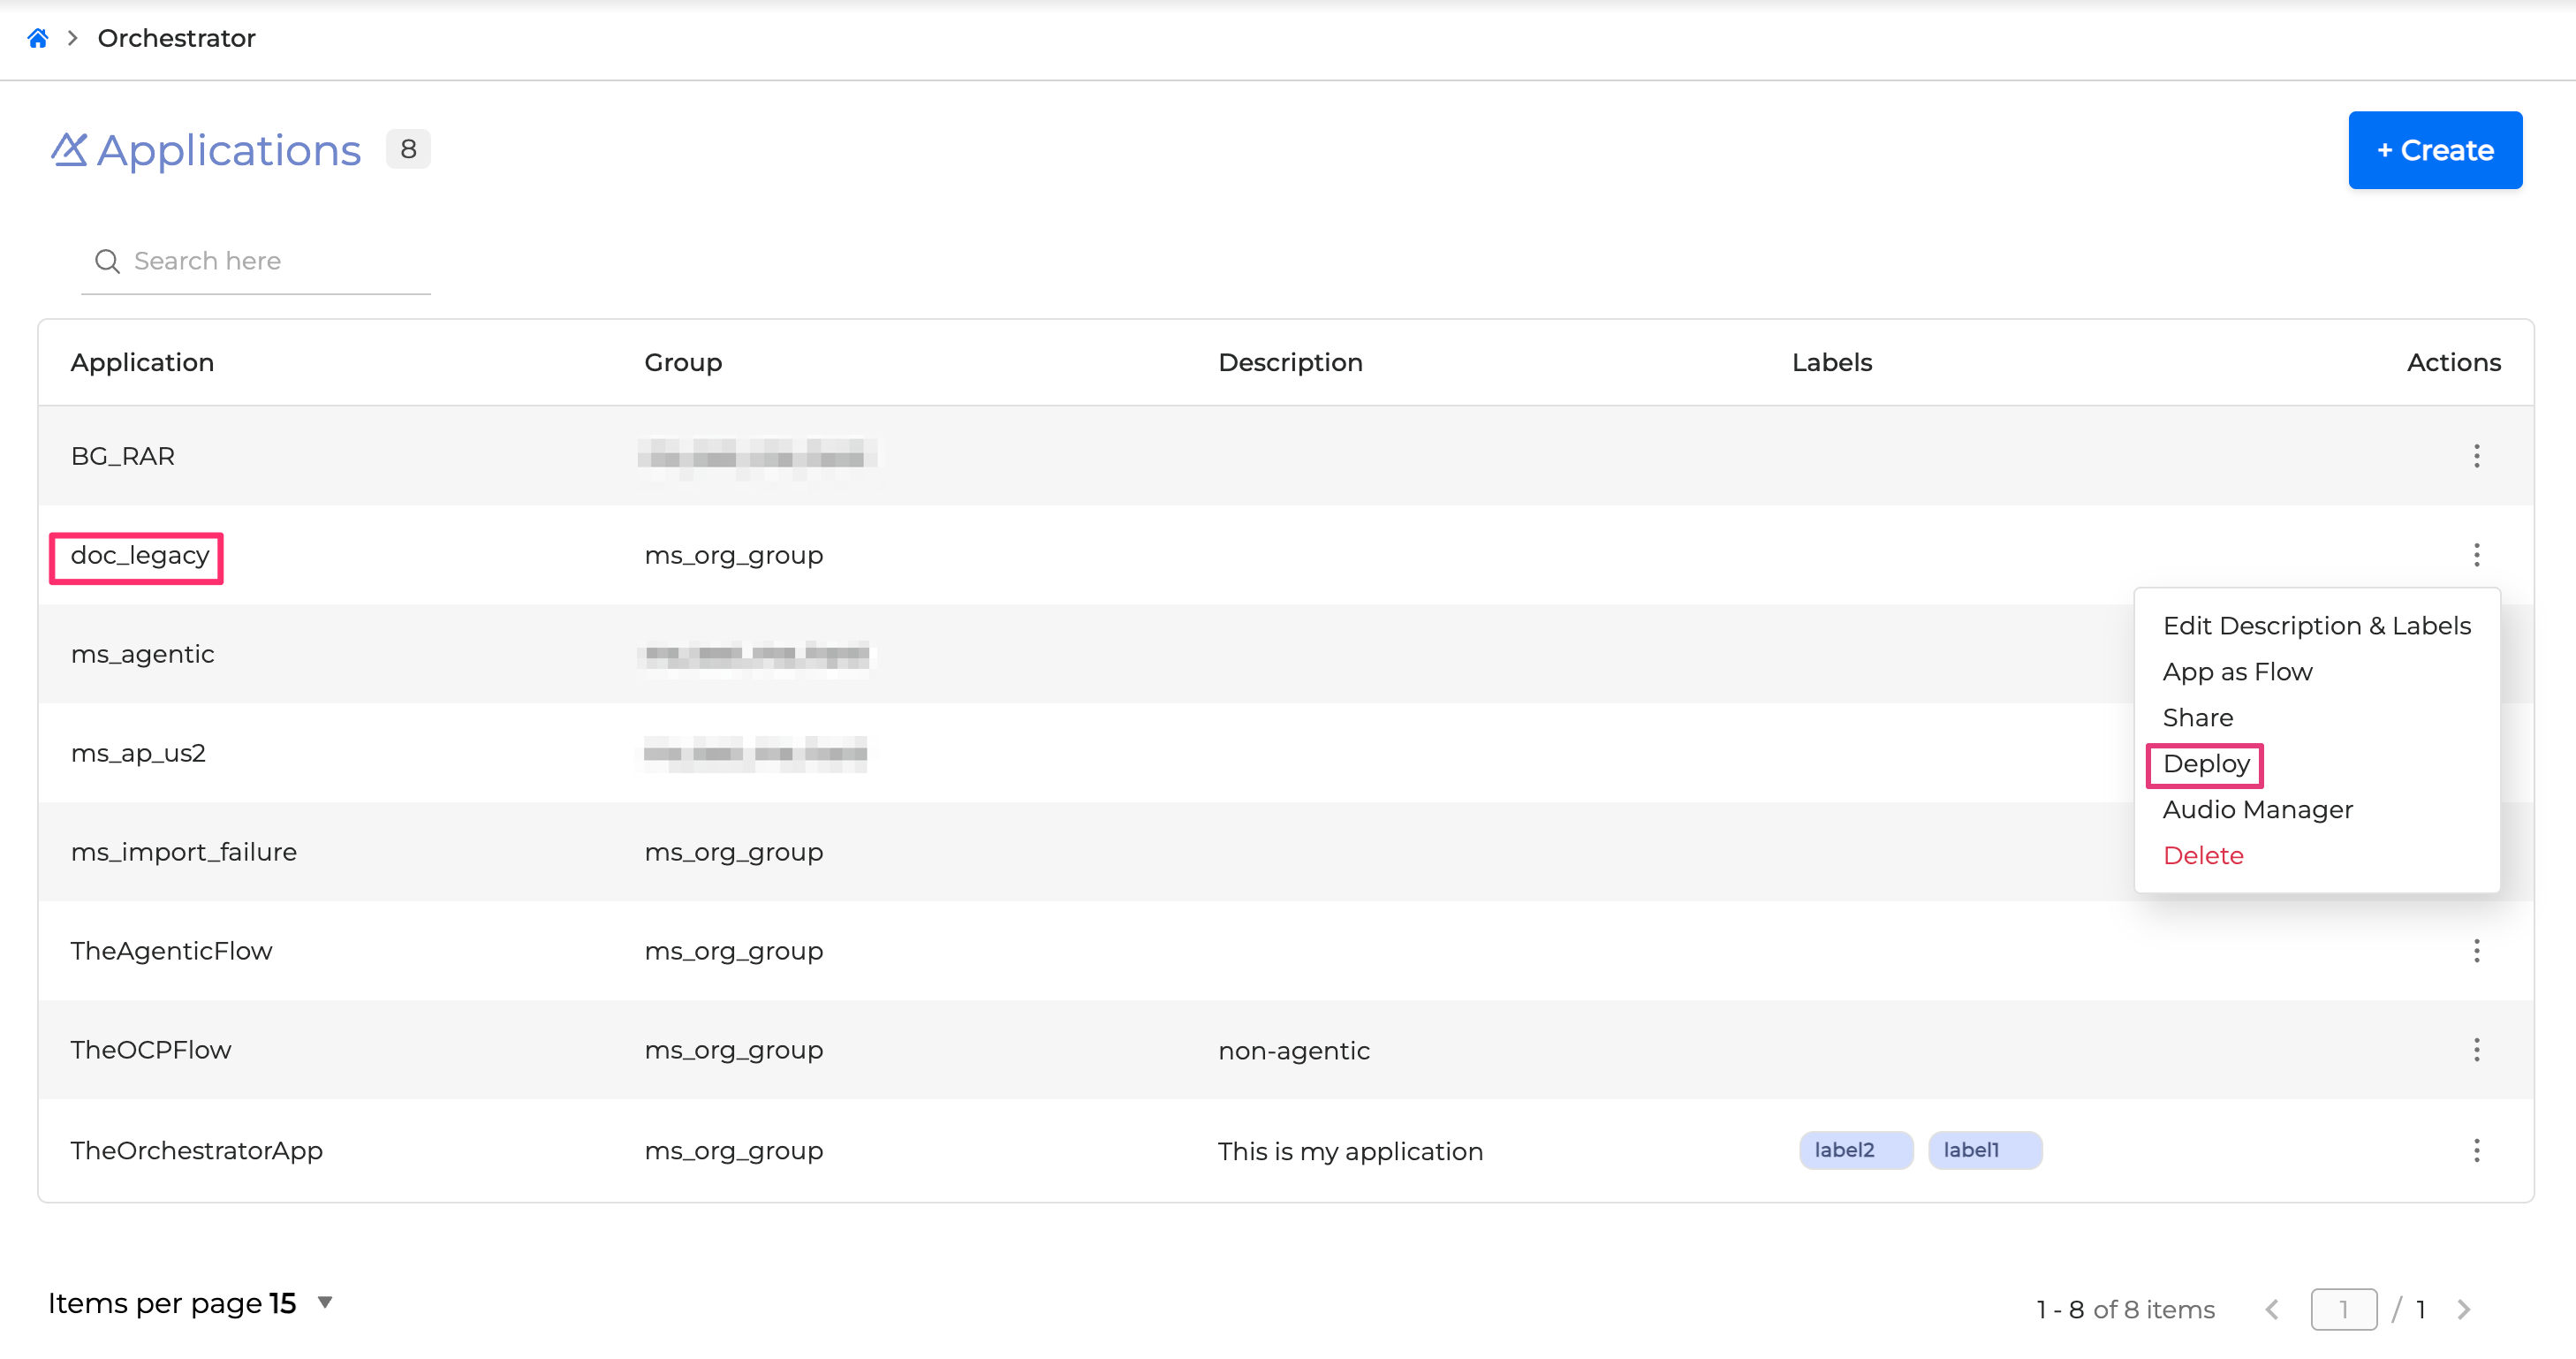Open the actions menu for TheAgenticFlow
Viewport: 2576px width, 1359px height.
tap(2476, 951)
